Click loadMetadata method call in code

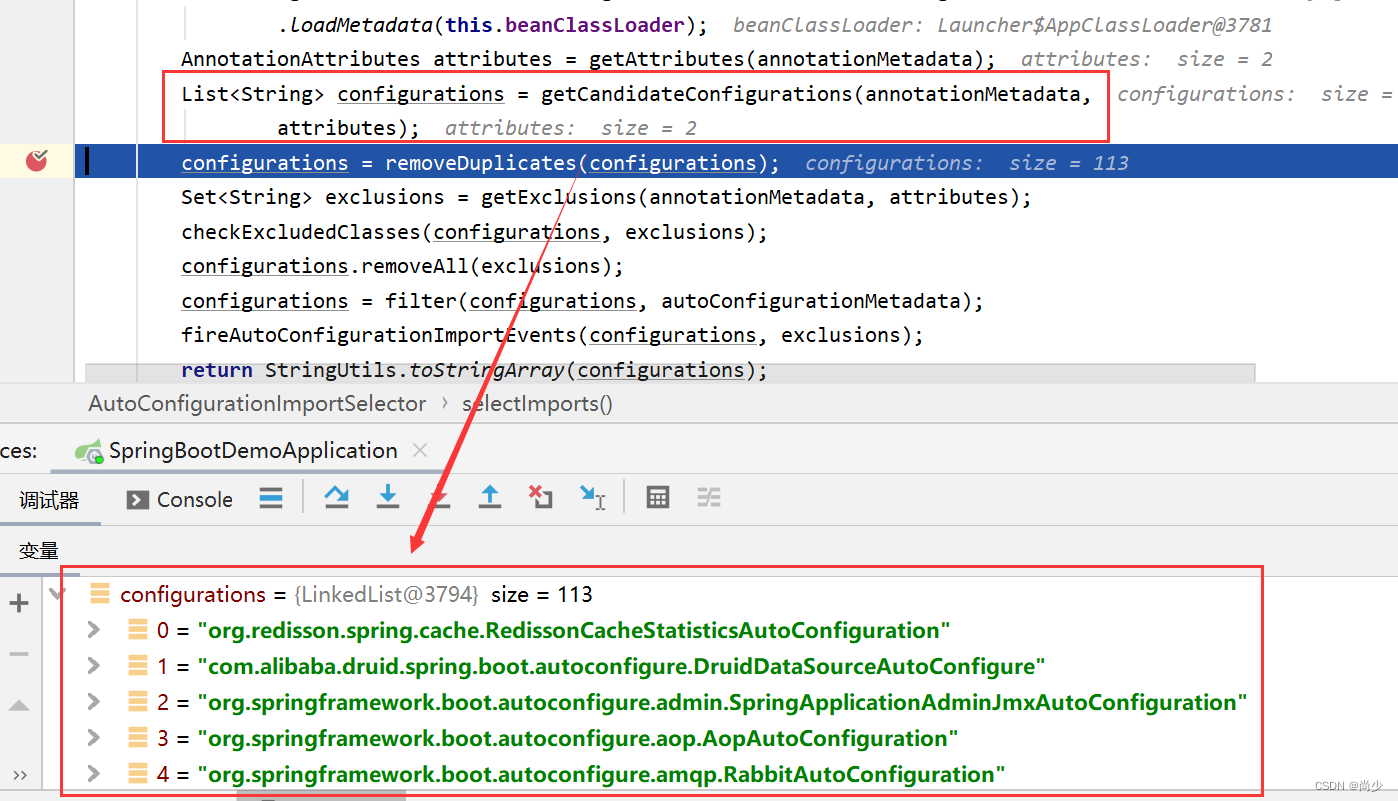(x=361, y=24)
